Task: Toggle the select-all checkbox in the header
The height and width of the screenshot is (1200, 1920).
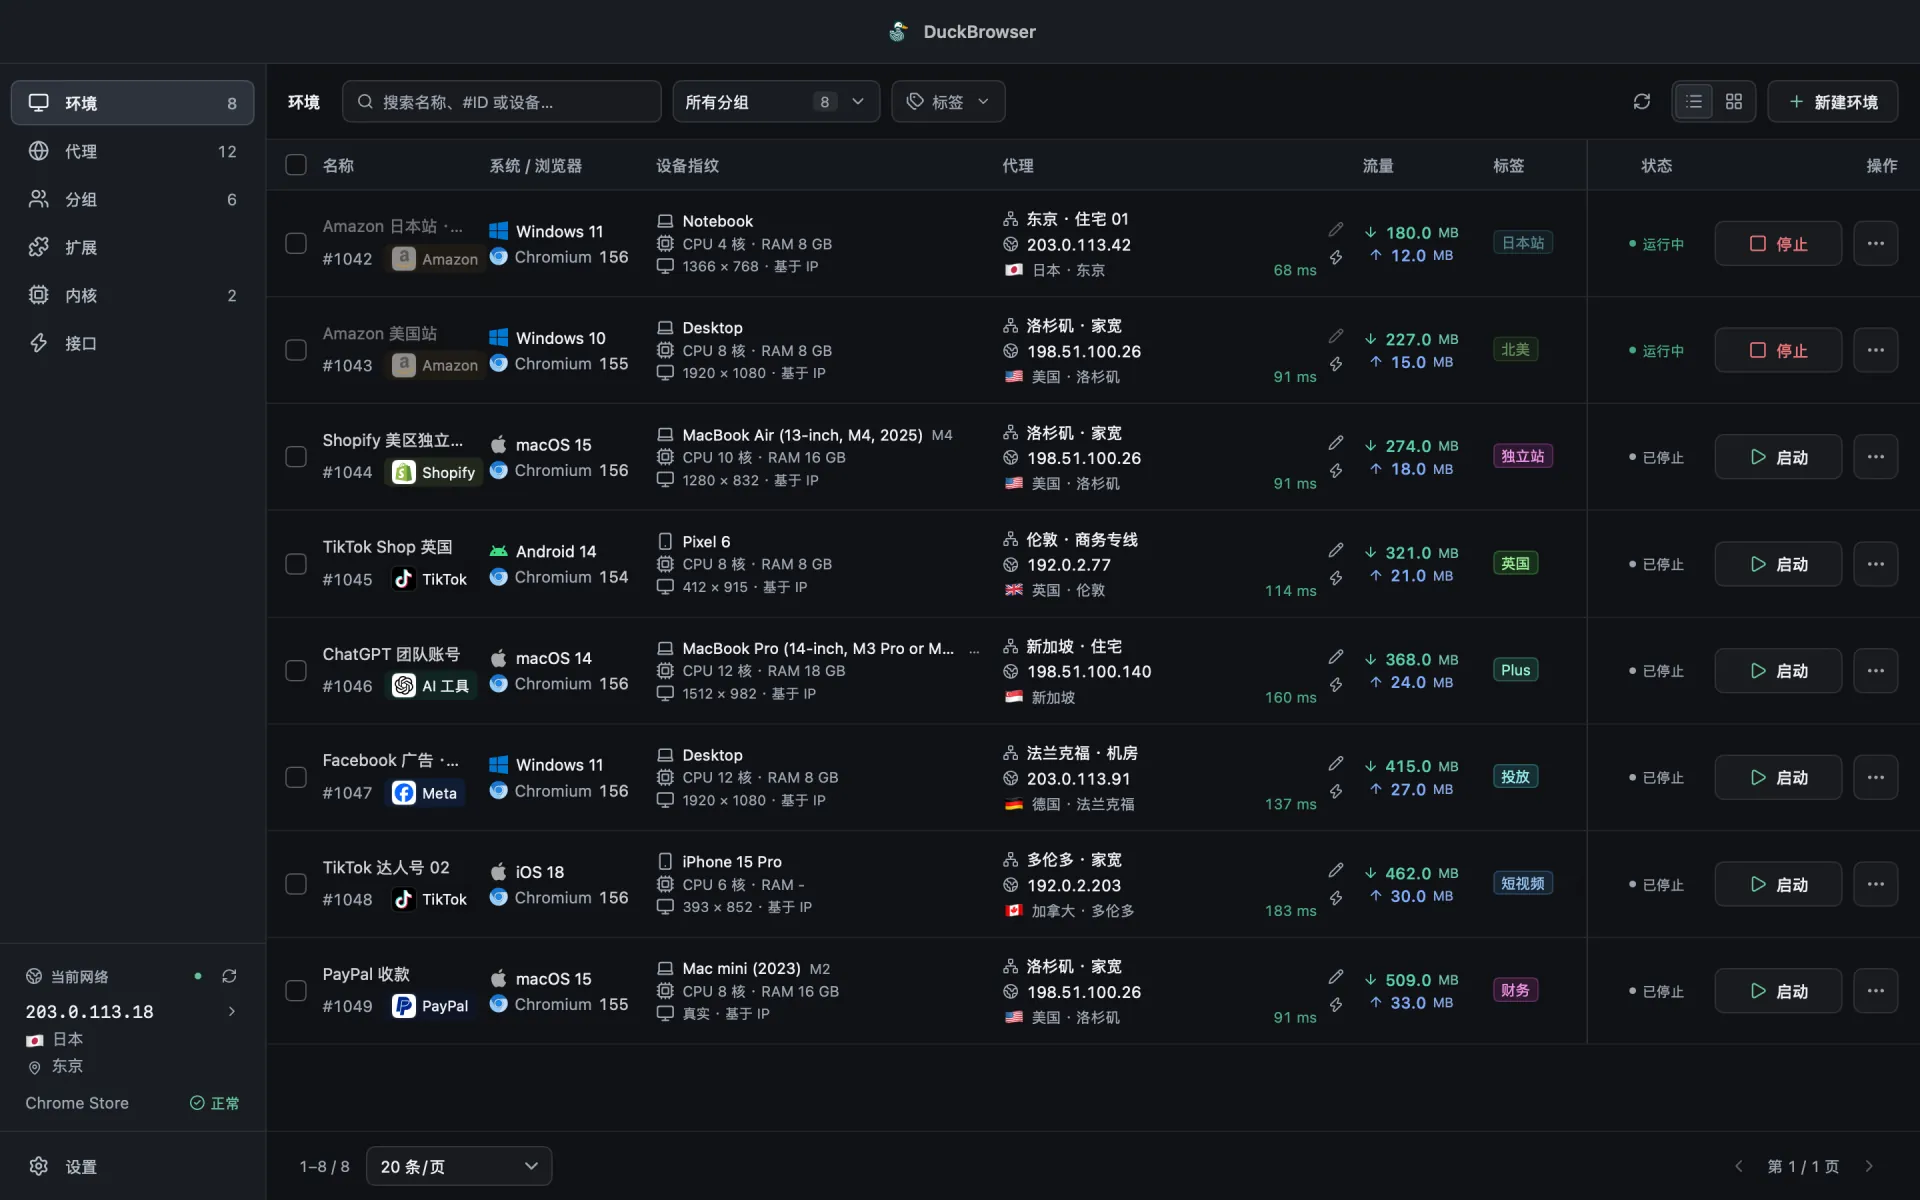Action: pos(296,165)
